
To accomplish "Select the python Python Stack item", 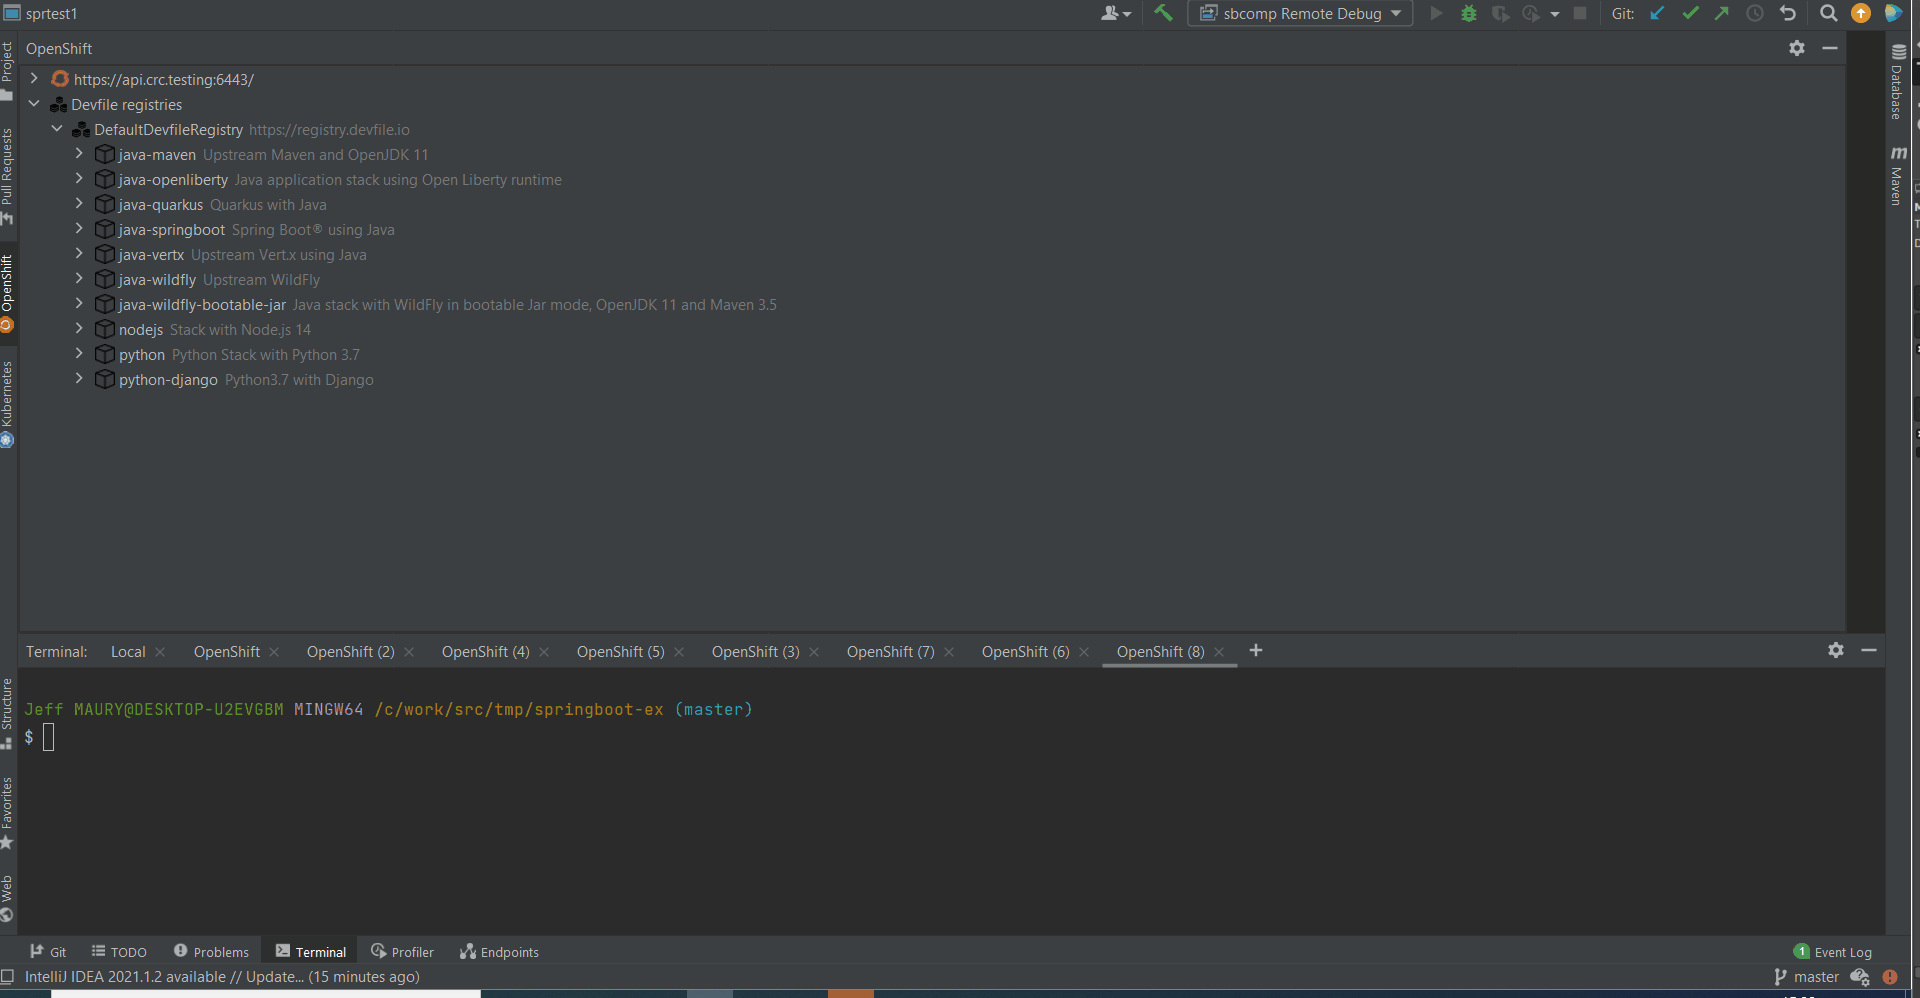I will 227,355.
